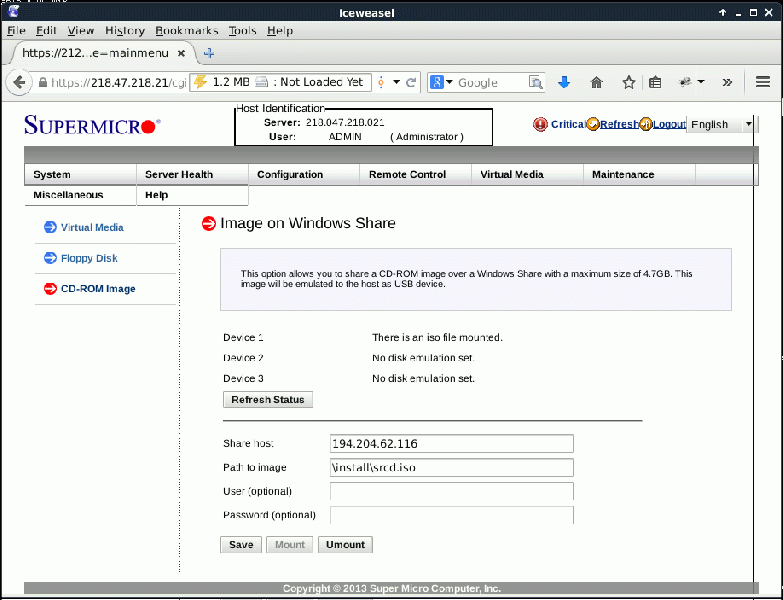
Task: Open the Server Health tab
Action: pos(179,175)
